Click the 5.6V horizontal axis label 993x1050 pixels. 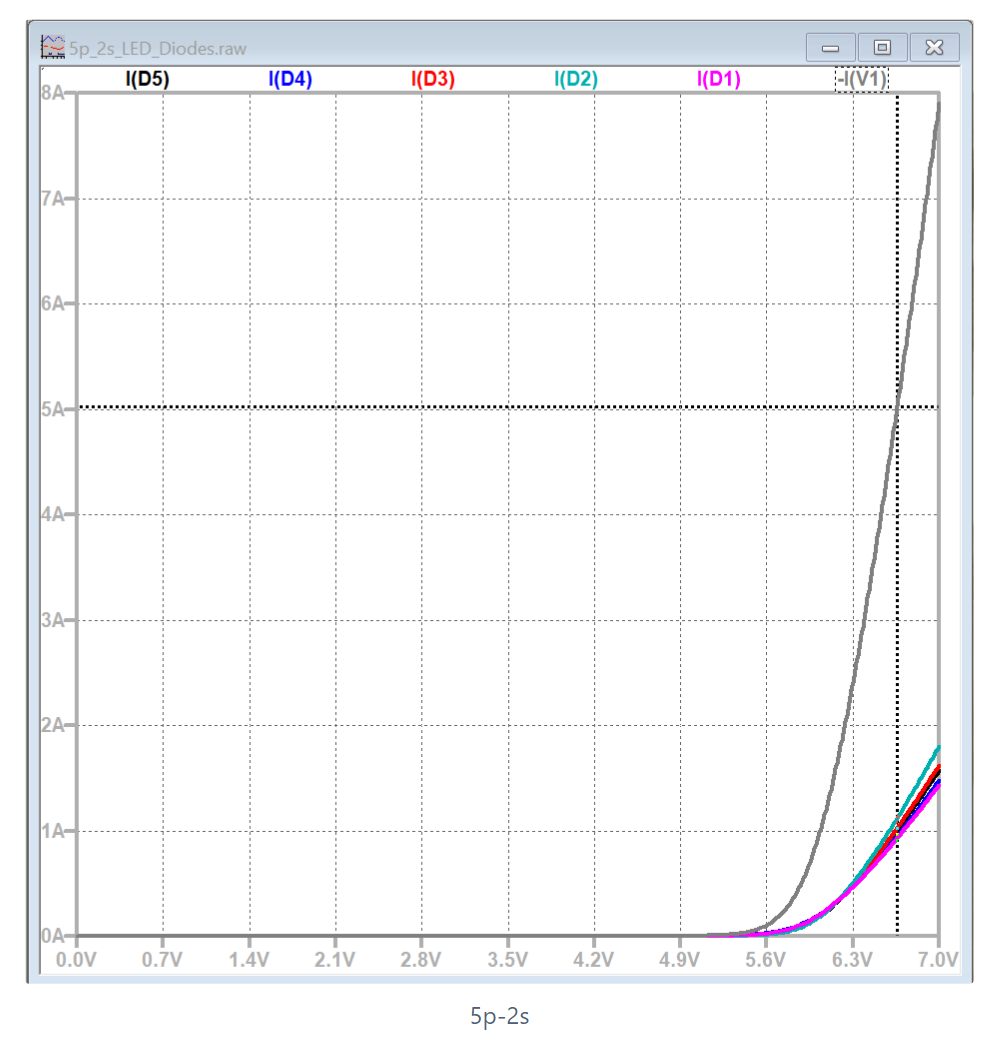(x=765, y=960)
